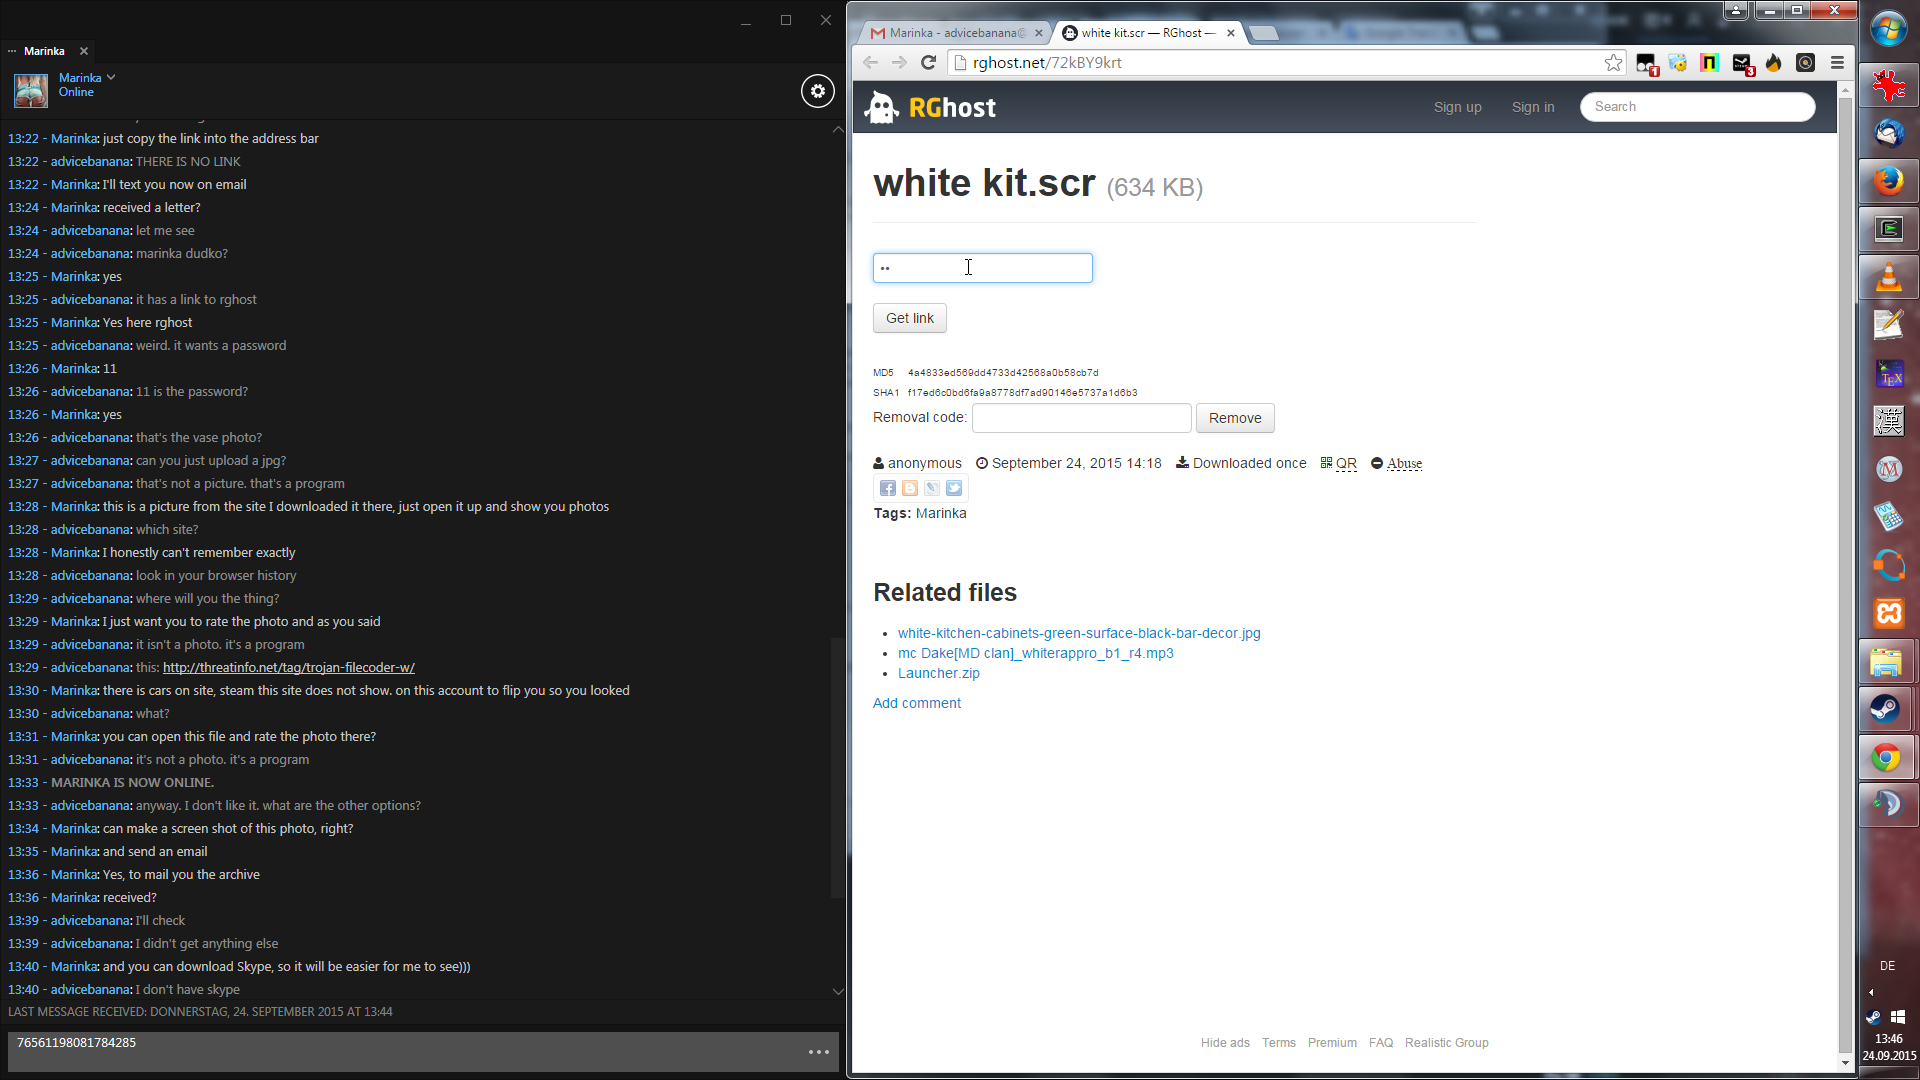Open Steam chat settings gear
The width and height of the screenshot is (1920, 1080).
click(817, 91)
